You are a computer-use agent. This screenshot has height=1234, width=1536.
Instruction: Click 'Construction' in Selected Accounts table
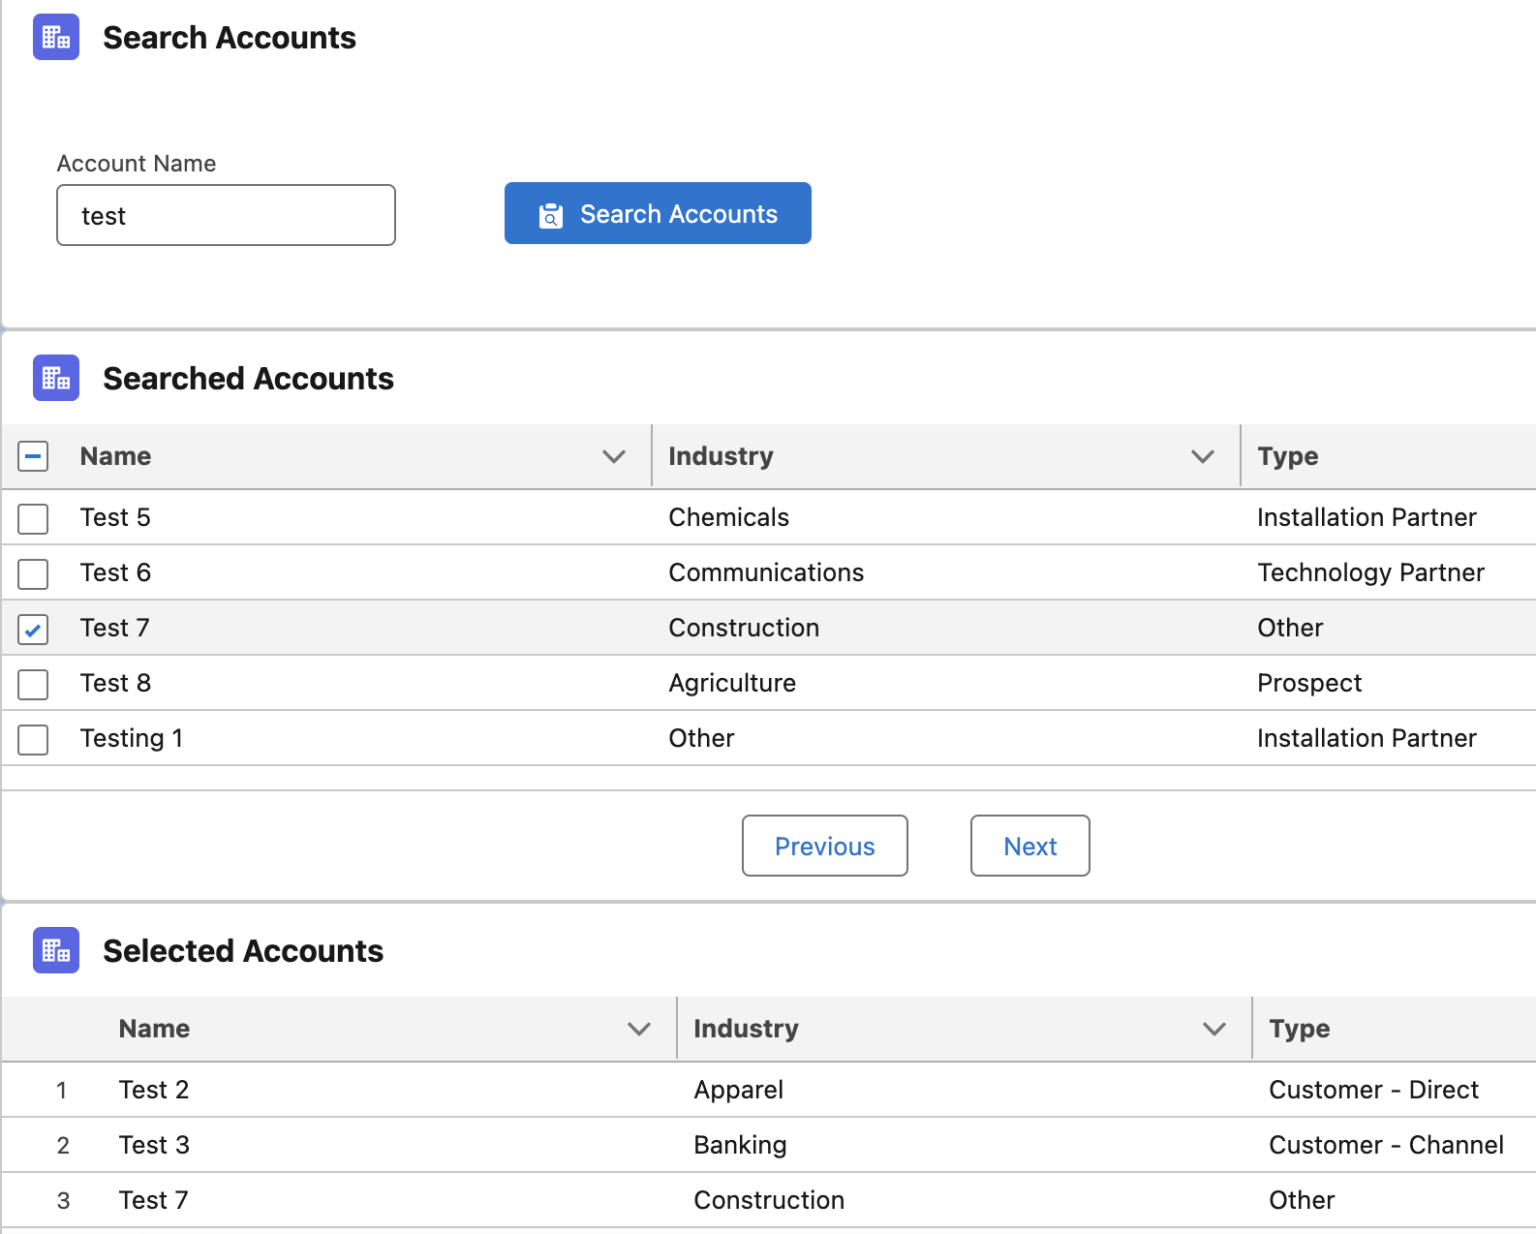click(x=769, y=1200)
